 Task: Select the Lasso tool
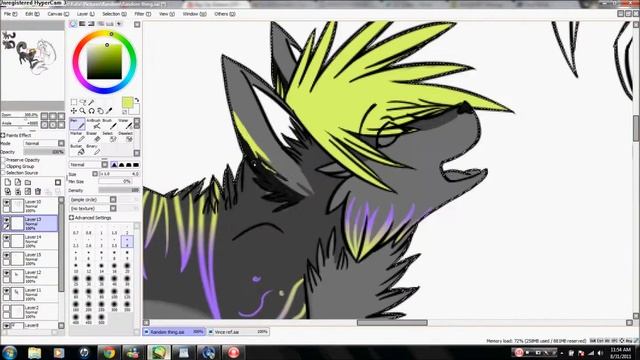tap(83, 102)
